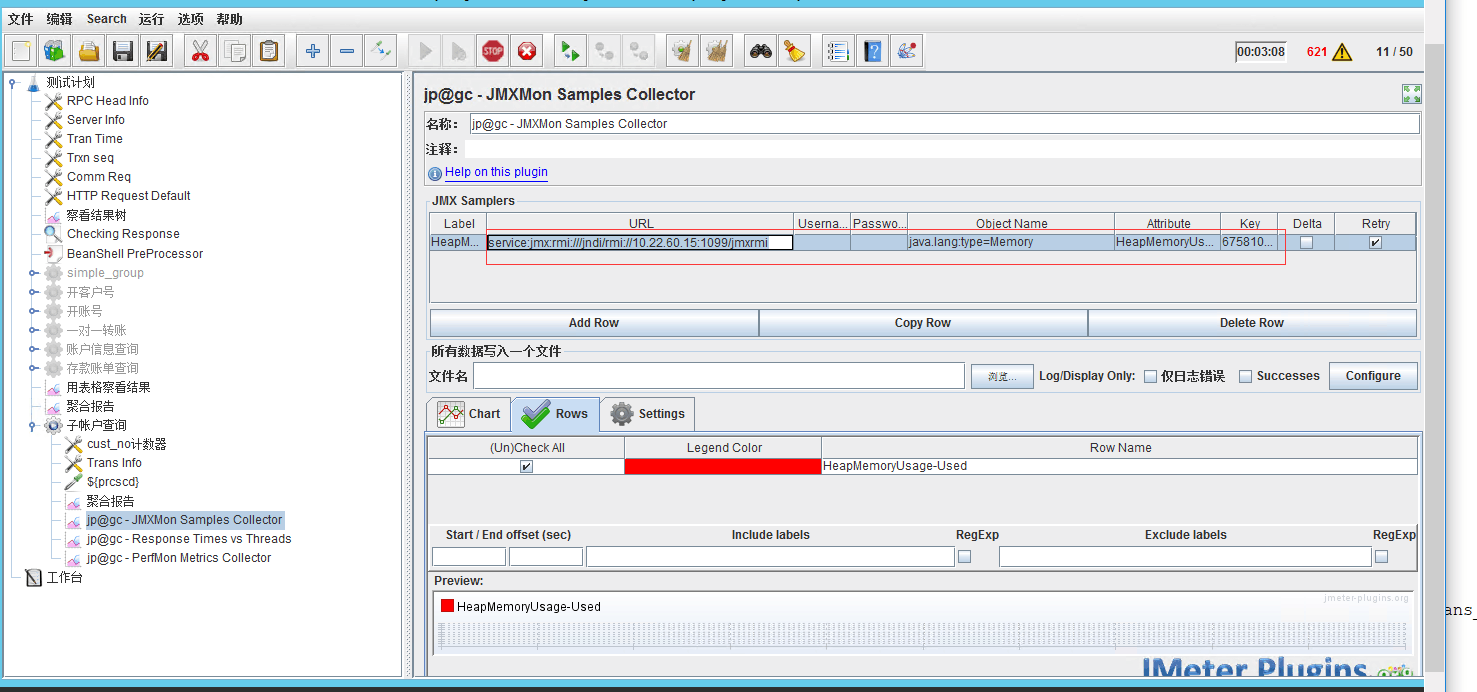Image resolution: width=1477 pixels, height=692 pixels.
Task: Collapse the 子帐户查询 thread group
Action: tap(33, 425)
